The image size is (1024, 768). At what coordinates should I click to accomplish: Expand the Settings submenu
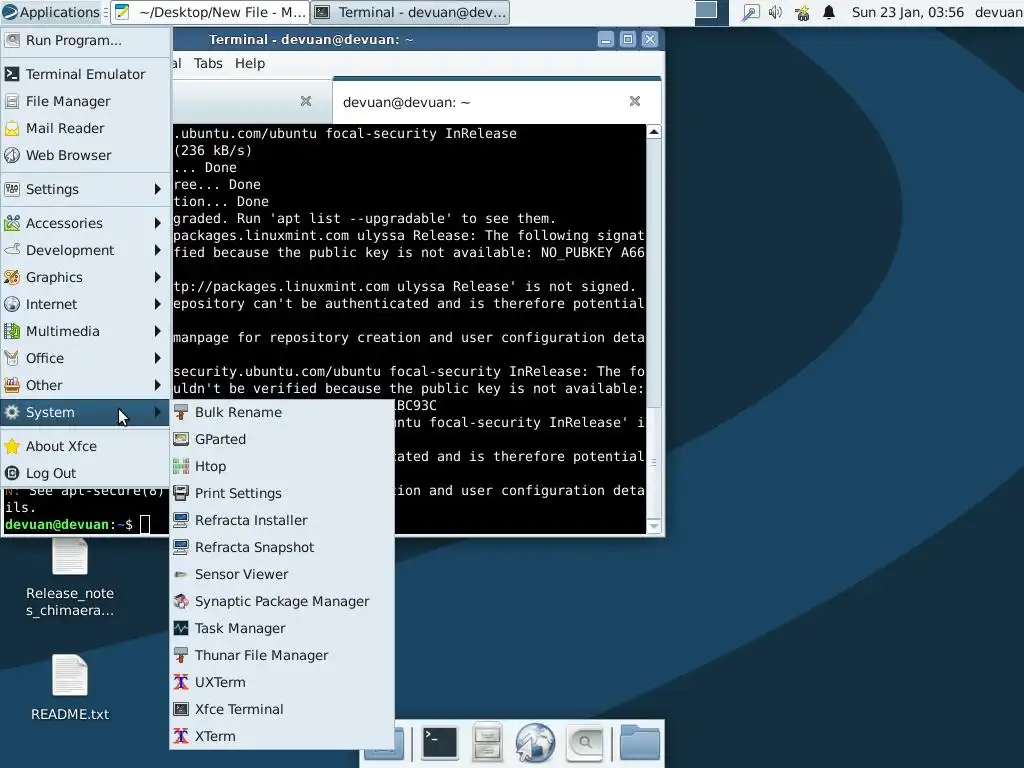[85, 189]
